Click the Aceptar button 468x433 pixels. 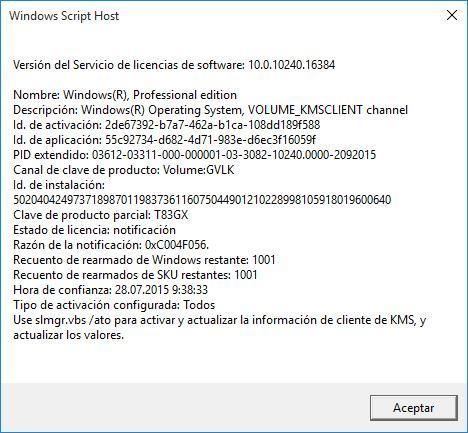pyautogui.click(x=414, y=408)
